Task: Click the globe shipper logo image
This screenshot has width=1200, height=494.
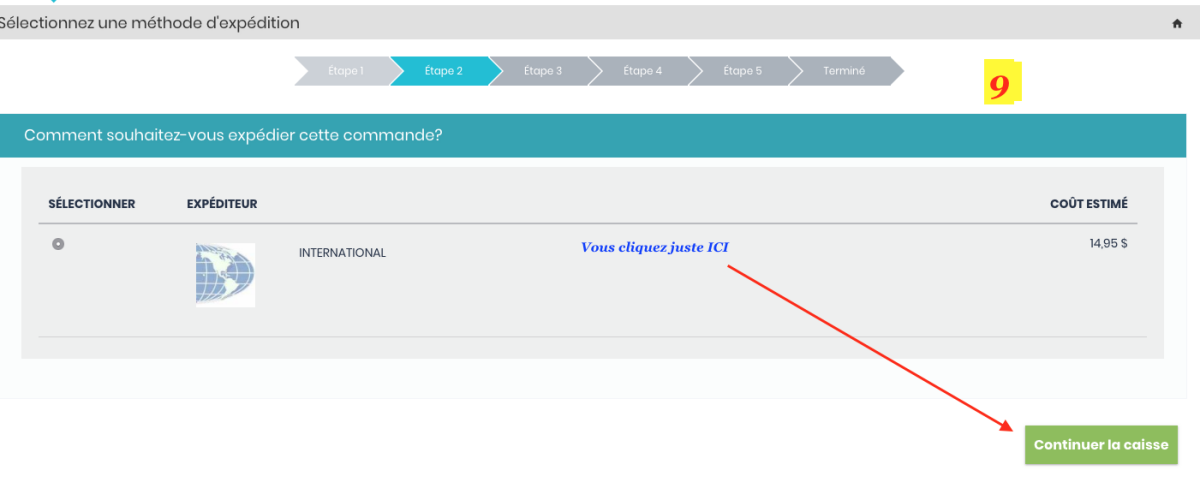Action: 225,274
